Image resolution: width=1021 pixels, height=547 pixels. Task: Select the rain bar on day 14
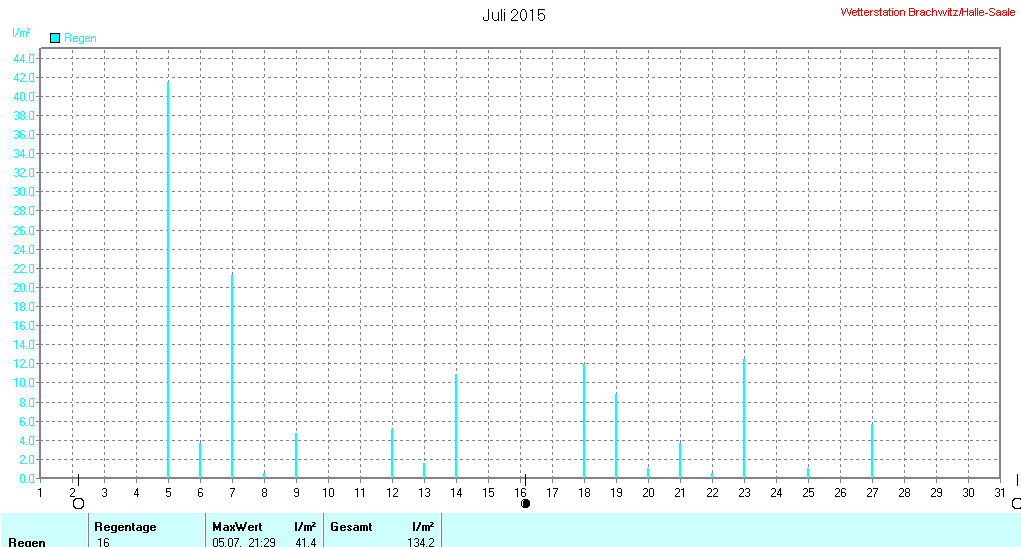click(x=456, y=426)
